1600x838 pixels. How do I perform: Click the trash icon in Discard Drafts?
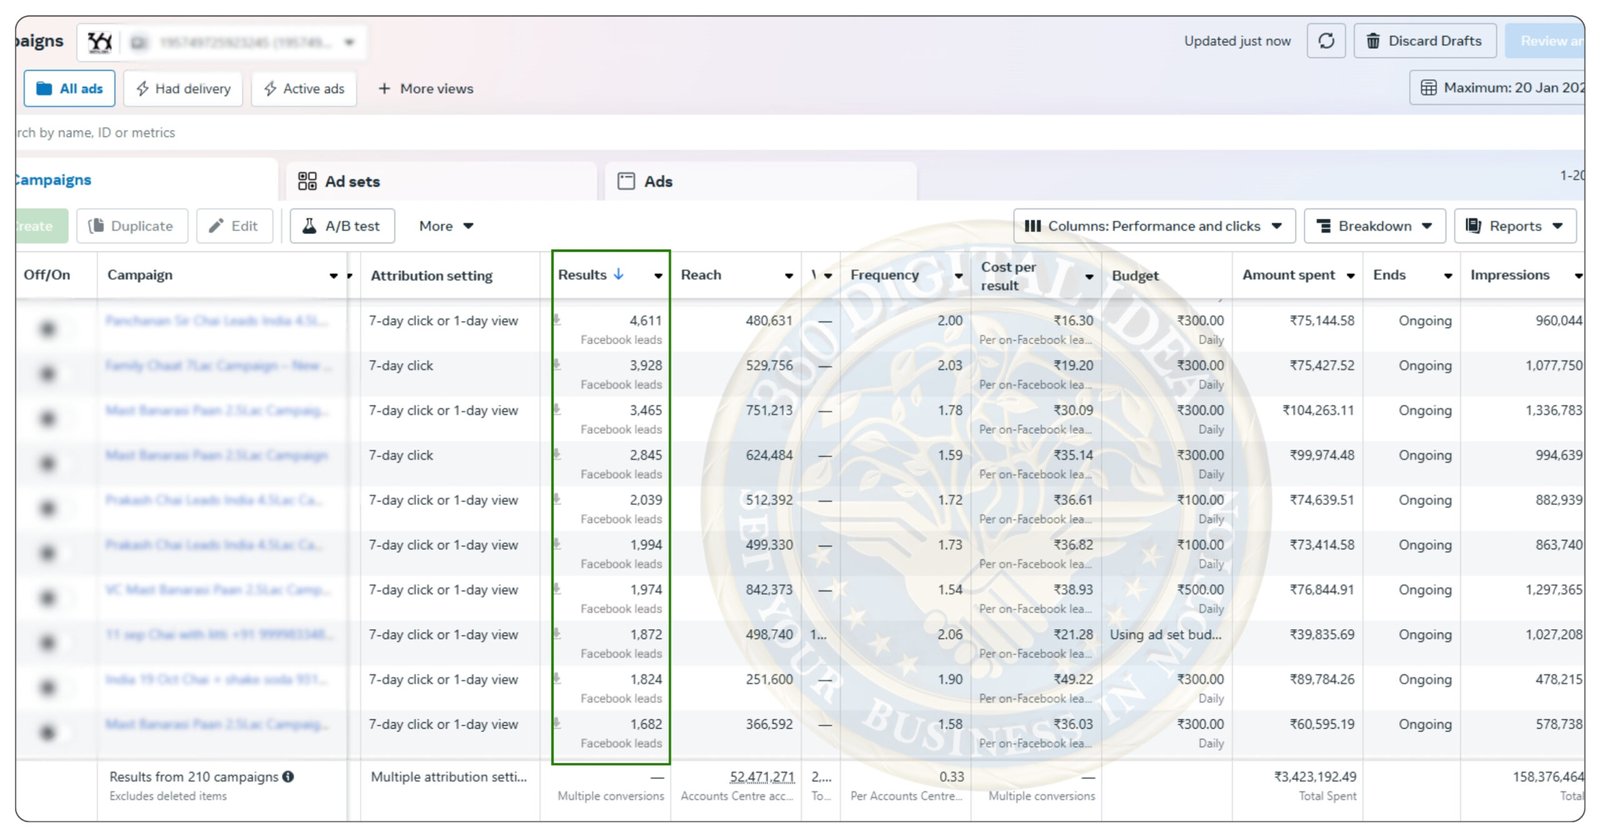pyautogui.click(x=1373, y=41)
